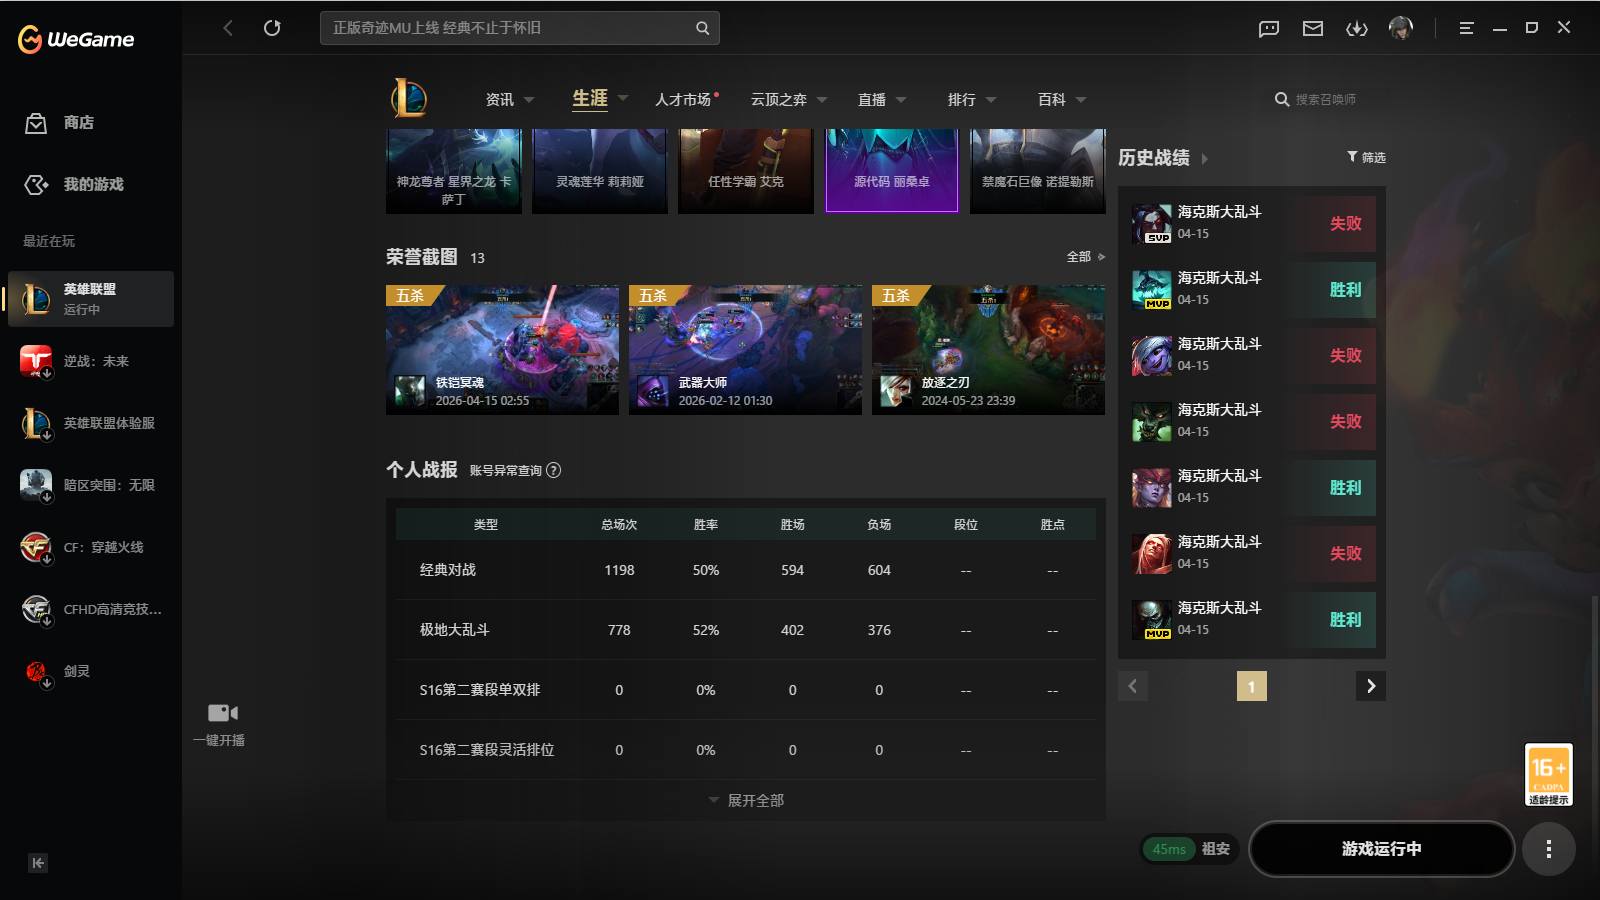1600x900 pixels.
Task: Select the 禁魔石巨像 诺提勒斯 skin card
Action: point(1038,171)
